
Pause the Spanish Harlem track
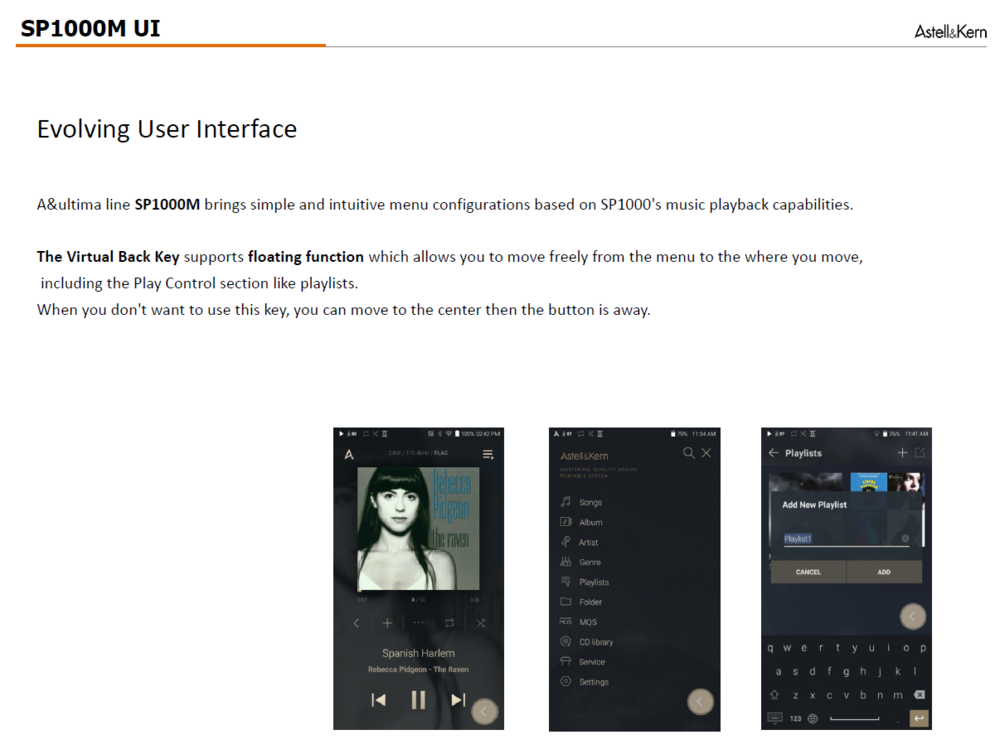[418, 700]
